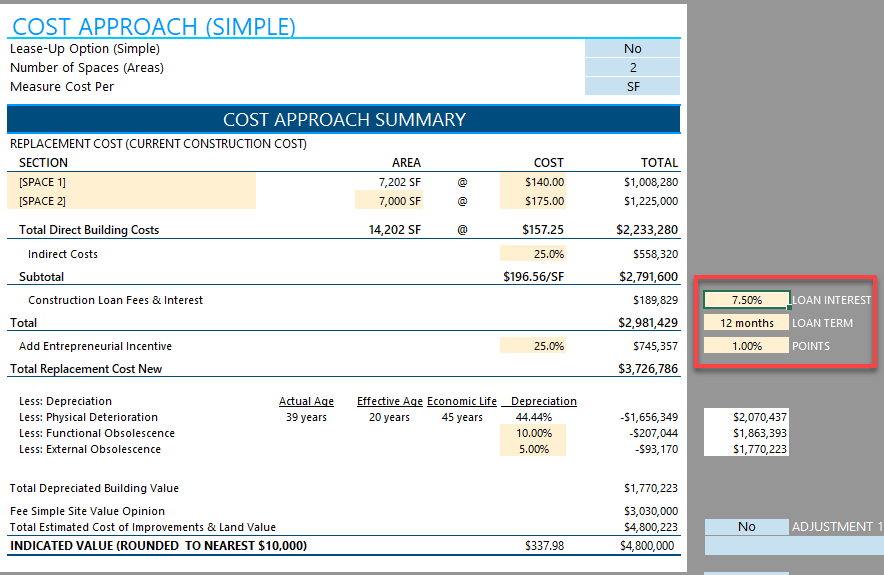Image resolution: width=884 pixels, height=575 pixels.
Task: Select the 1.00% points cell
Action: coord(746,346)
